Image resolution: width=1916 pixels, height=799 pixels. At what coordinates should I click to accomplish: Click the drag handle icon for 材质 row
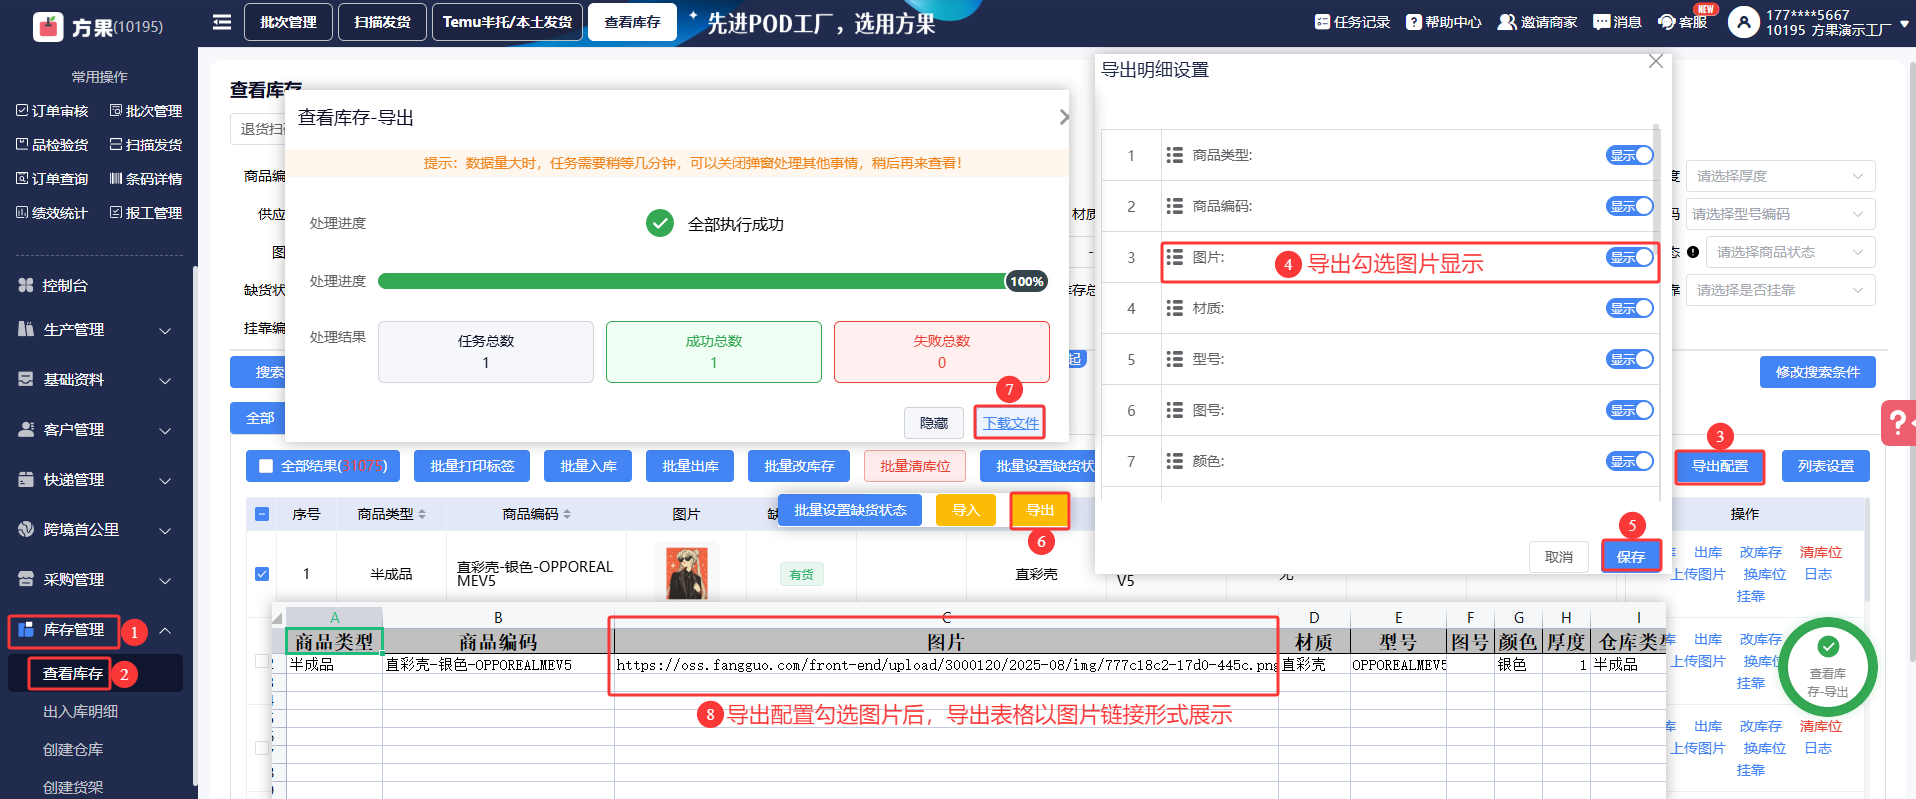click(x=1175, y=308)
